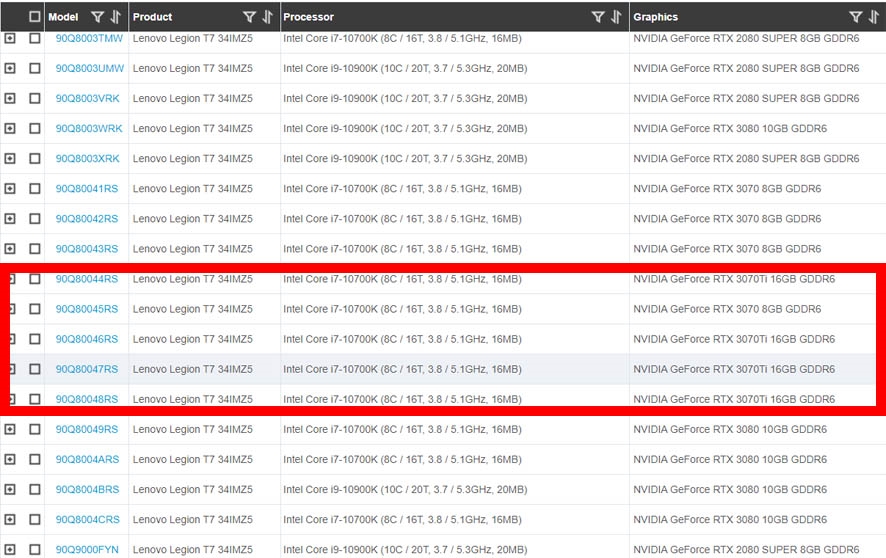Open model link 90Q80048RS
Screen dimensions: 886x558
pos(87,399)
